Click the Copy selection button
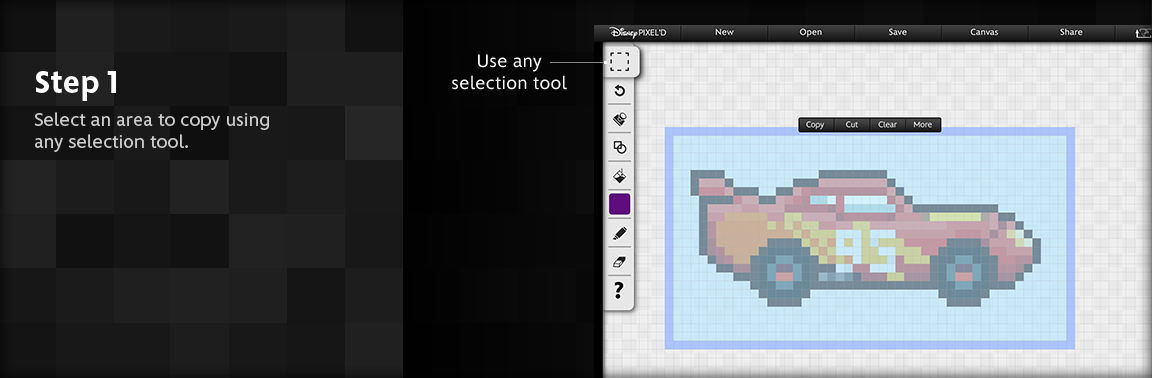This screenshot has height=378, width=1152. tap(815, 125)
